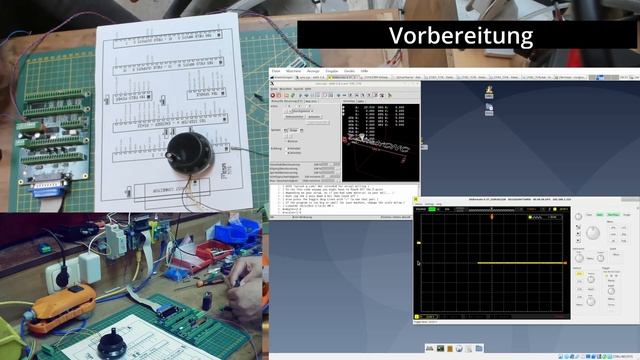Viewport: 640px width, 360px height.
Task: Toggle yellow CH1 channel button in oscilloscope
Action: tap(579, 274)
